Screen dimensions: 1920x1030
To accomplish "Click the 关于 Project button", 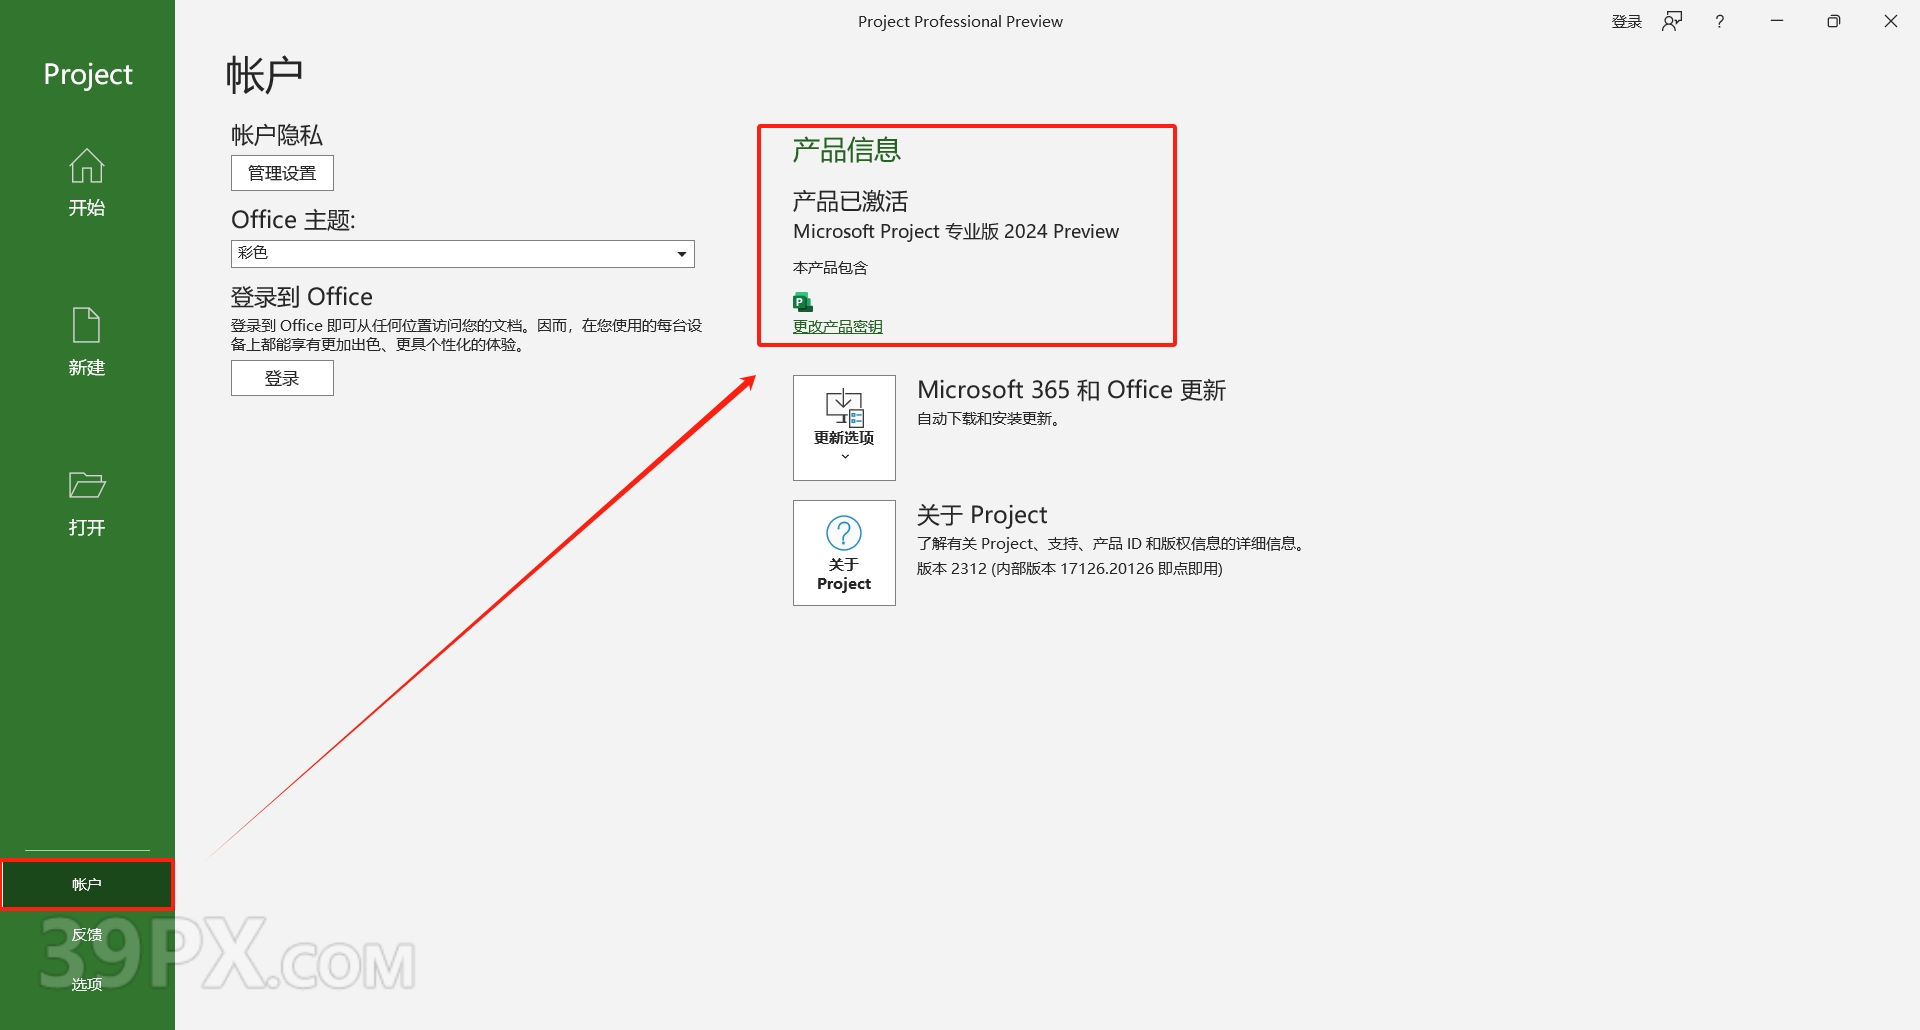I will pos(844,553).
